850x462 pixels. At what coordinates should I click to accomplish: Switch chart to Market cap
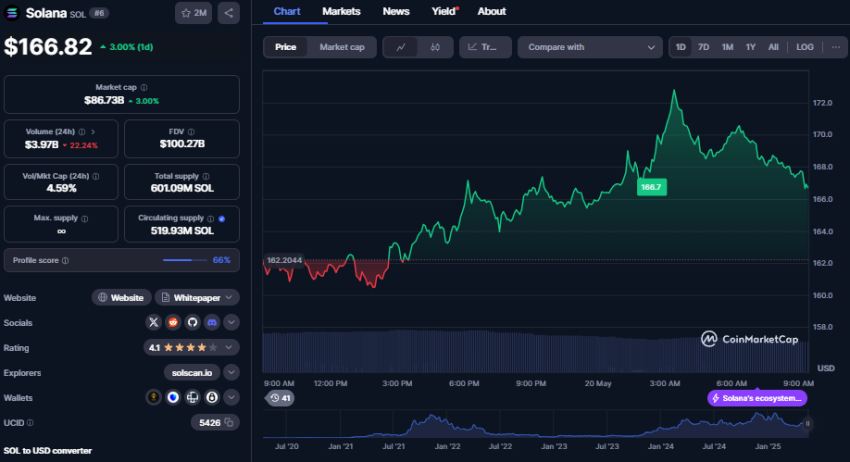[x=341, y=47]
